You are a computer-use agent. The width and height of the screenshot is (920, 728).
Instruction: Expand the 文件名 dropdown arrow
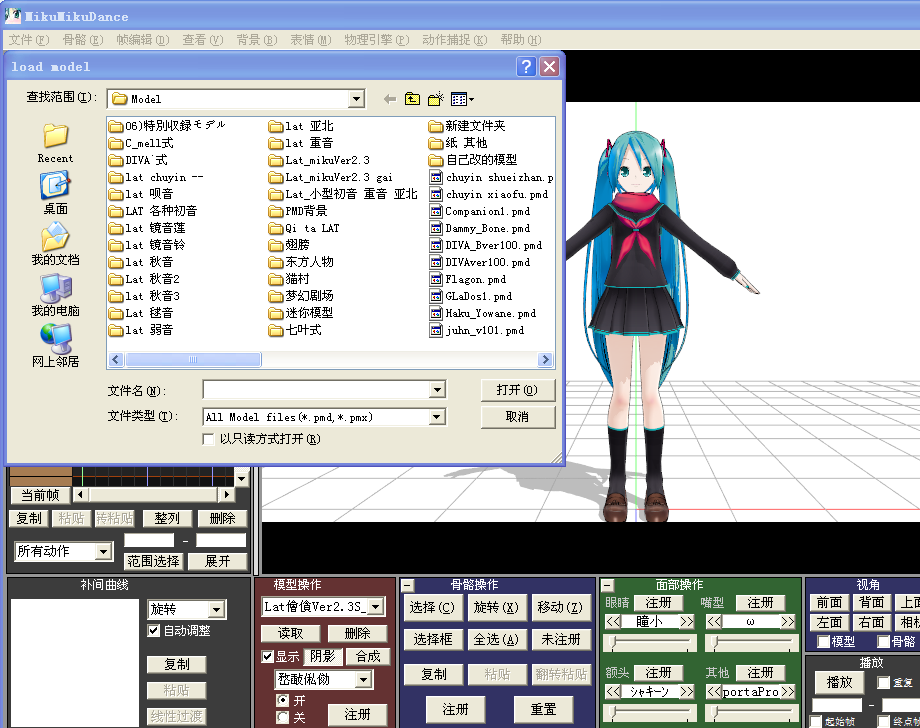coord(437,390)
